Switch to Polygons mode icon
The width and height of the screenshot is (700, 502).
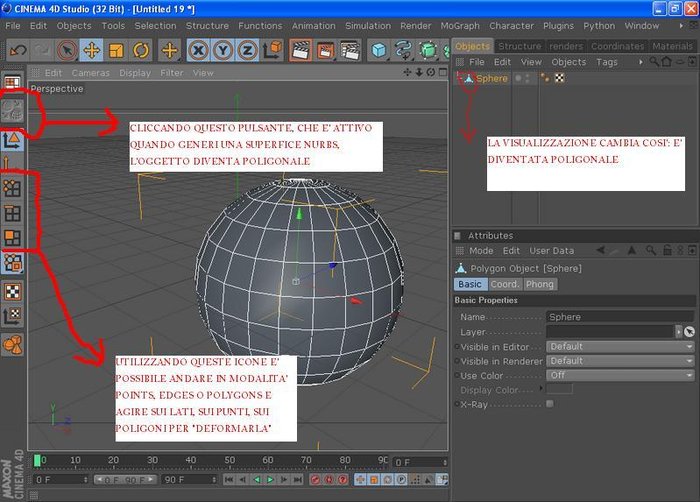click(12, 238)
